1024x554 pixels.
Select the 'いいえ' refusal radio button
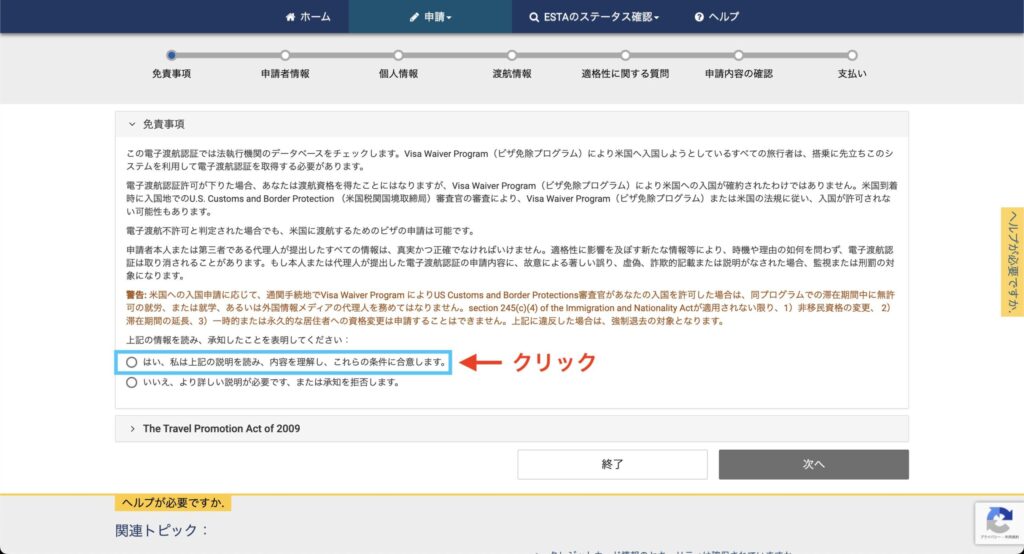click(132, 382)
